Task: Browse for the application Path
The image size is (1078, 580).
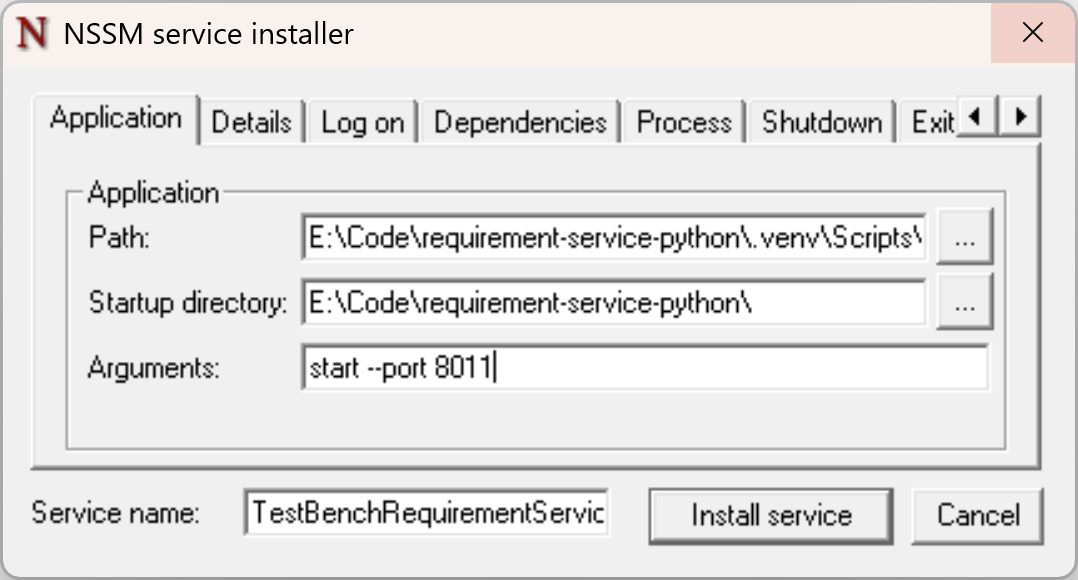Action: coord(964,237)
